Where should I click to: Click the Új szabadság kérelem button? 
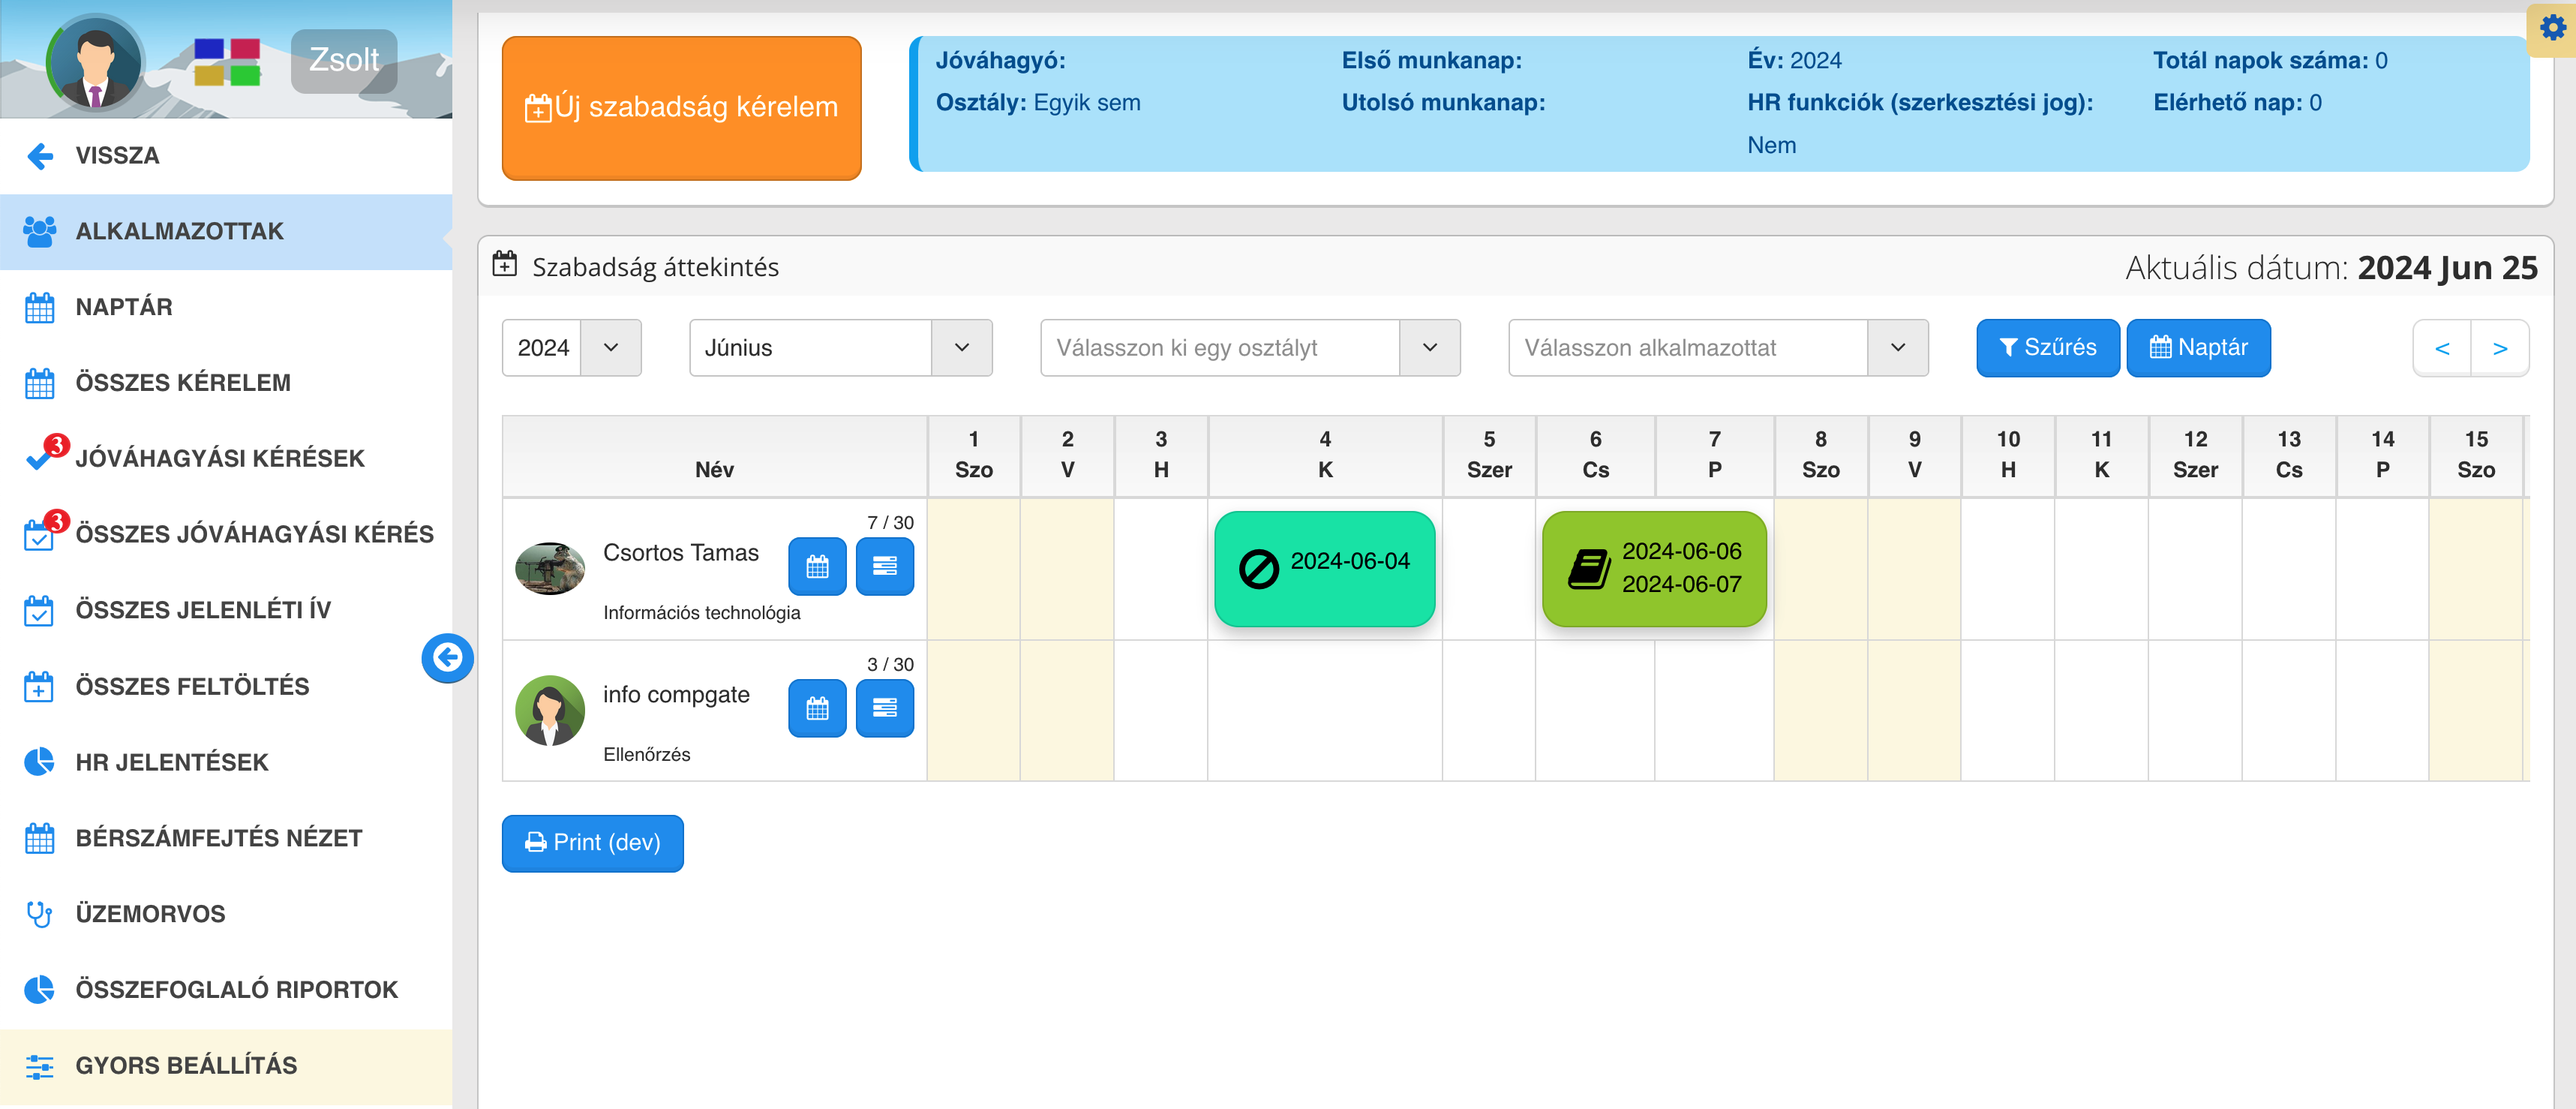(682, 108)
